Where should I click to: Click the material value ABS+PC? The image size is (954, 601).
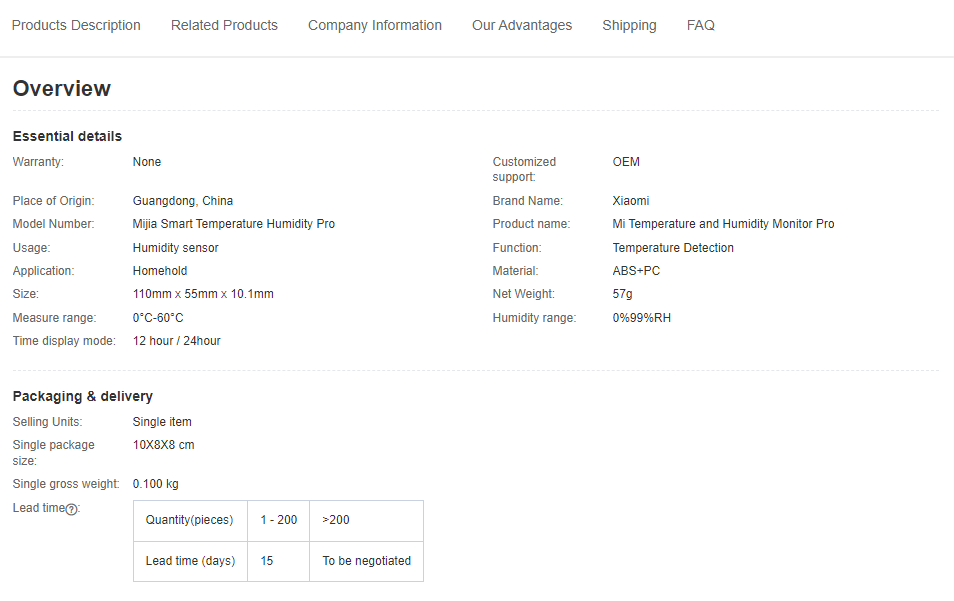[636, 271]
